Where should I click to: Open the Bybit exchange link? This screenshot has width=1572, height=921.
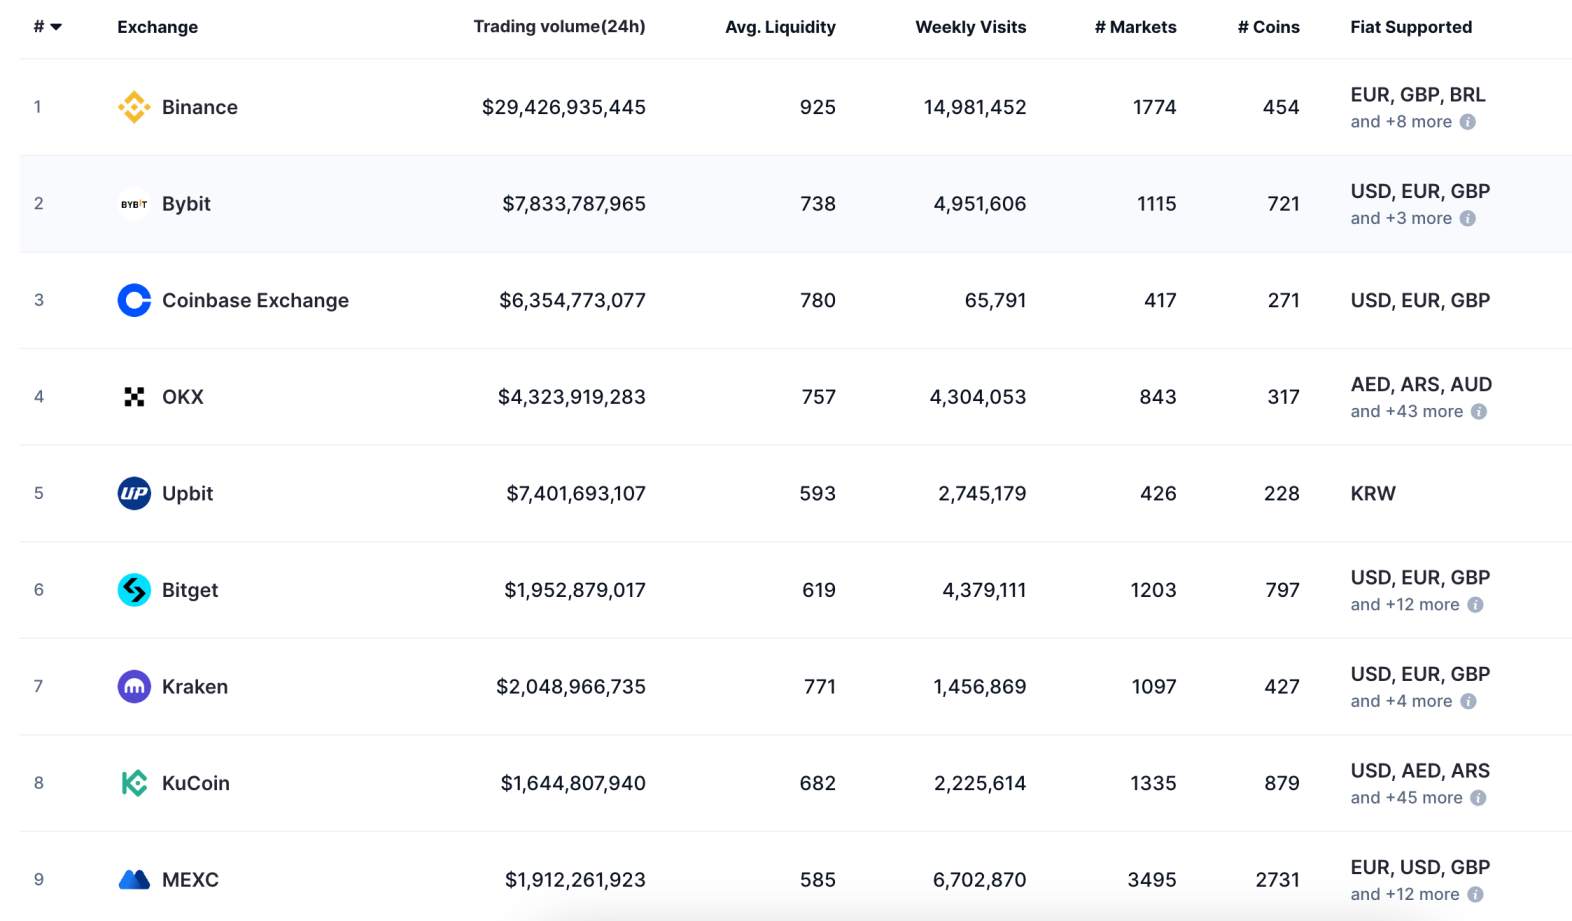(x=186, y=204)
